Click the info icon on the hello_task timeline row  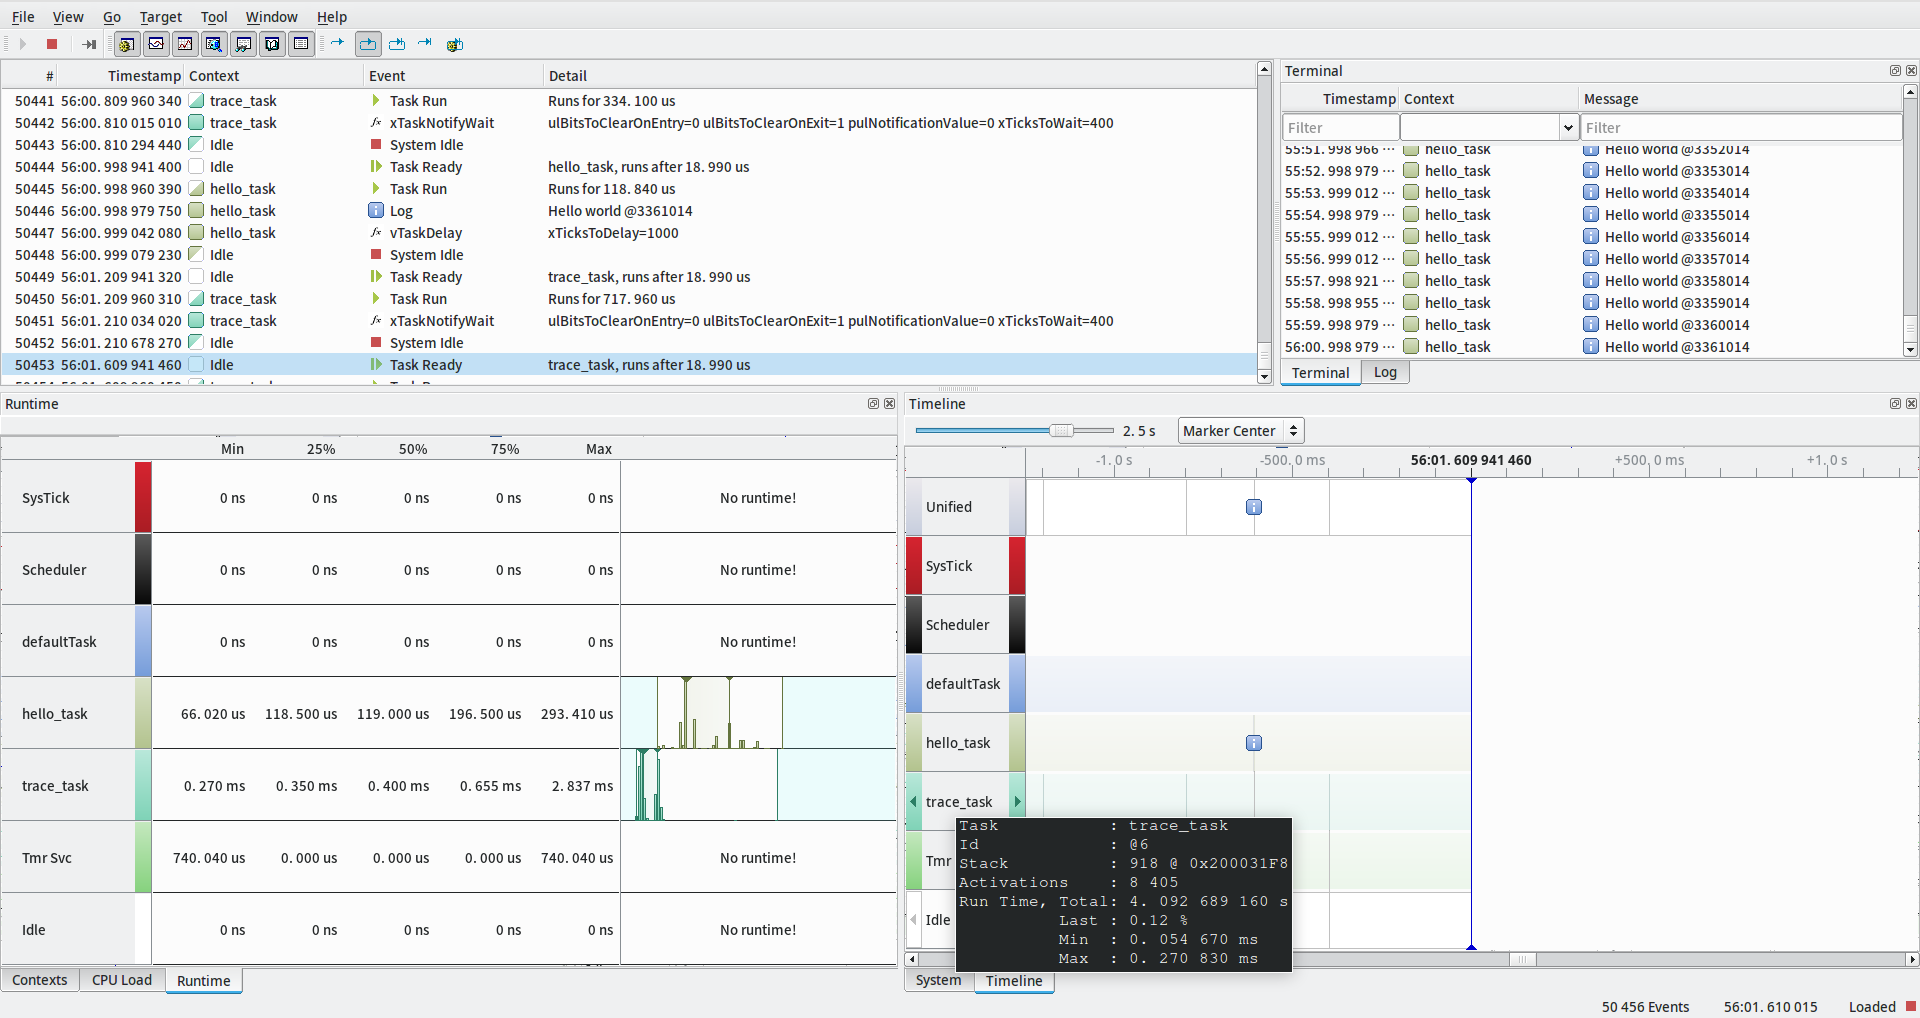point(1253,743)
